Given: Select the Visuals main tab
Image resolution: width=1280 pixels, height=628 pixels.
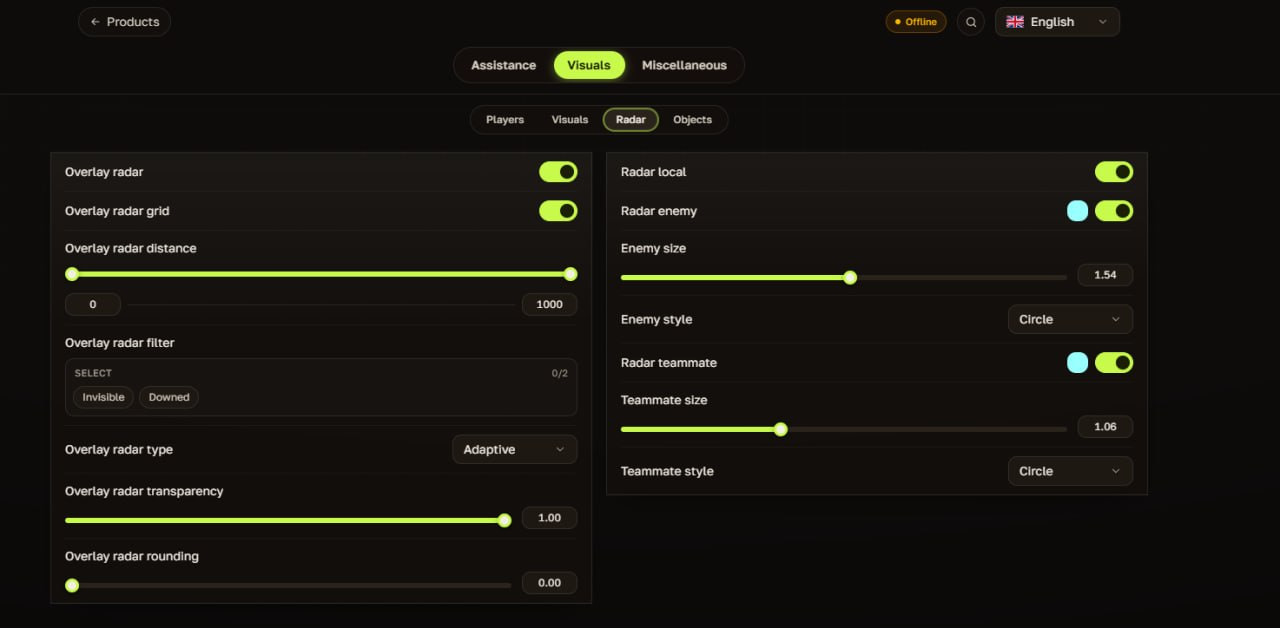Looking at the screenshot, I should (589, 65).
